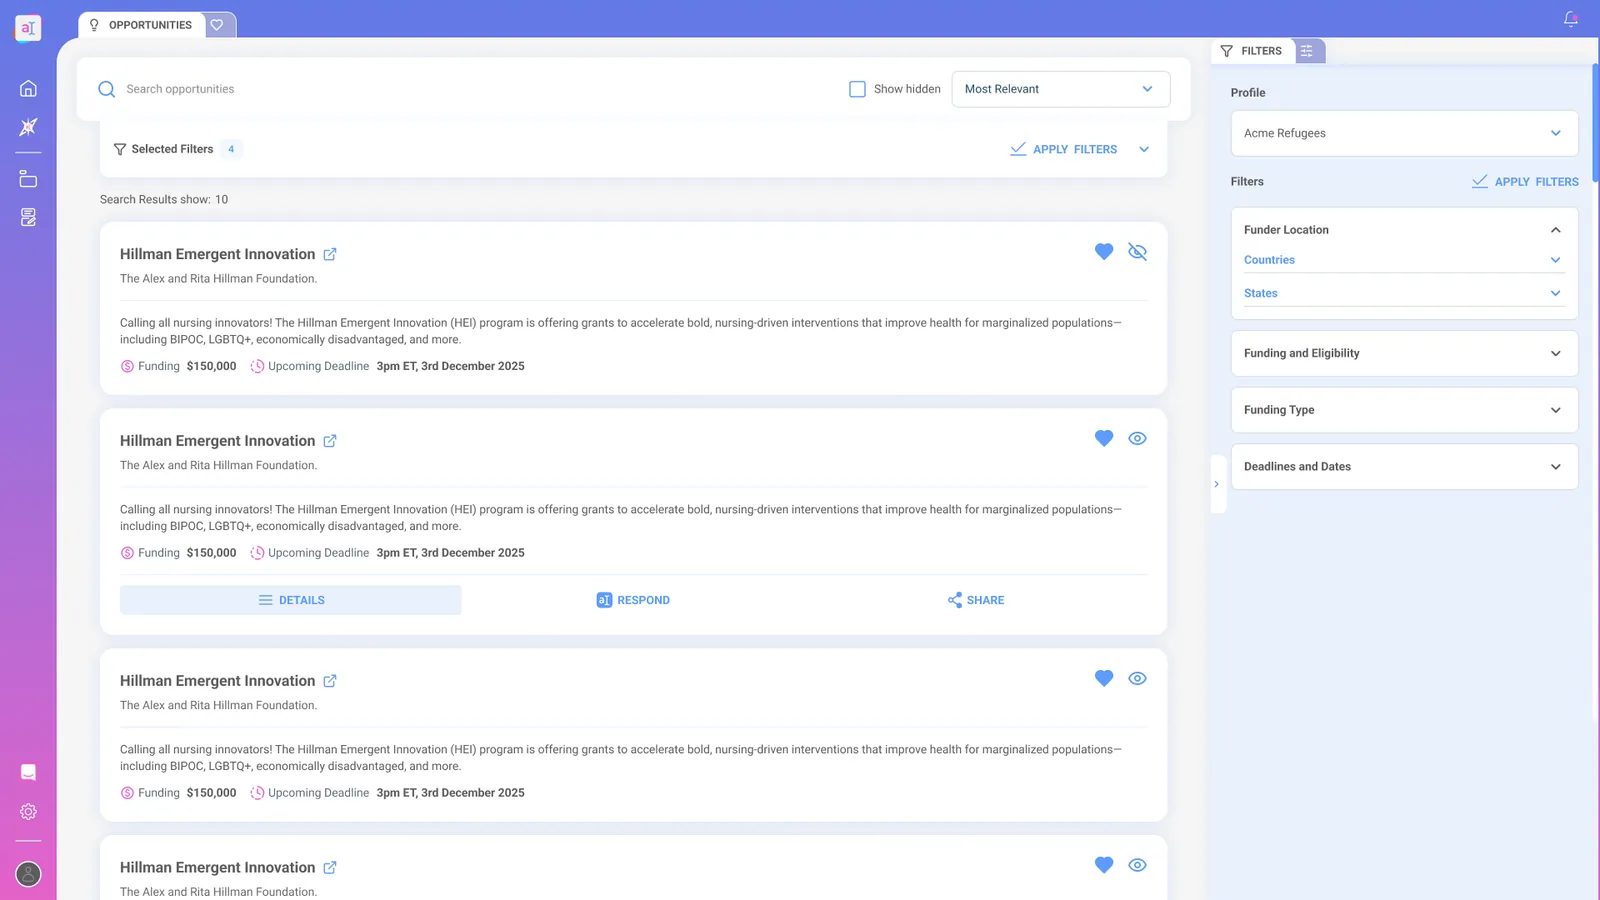The width and height of the screenshot is (1600, 900).
Task: Switch to the heart favorites tab
Action: pyautogui.click(x=217, y=25)
